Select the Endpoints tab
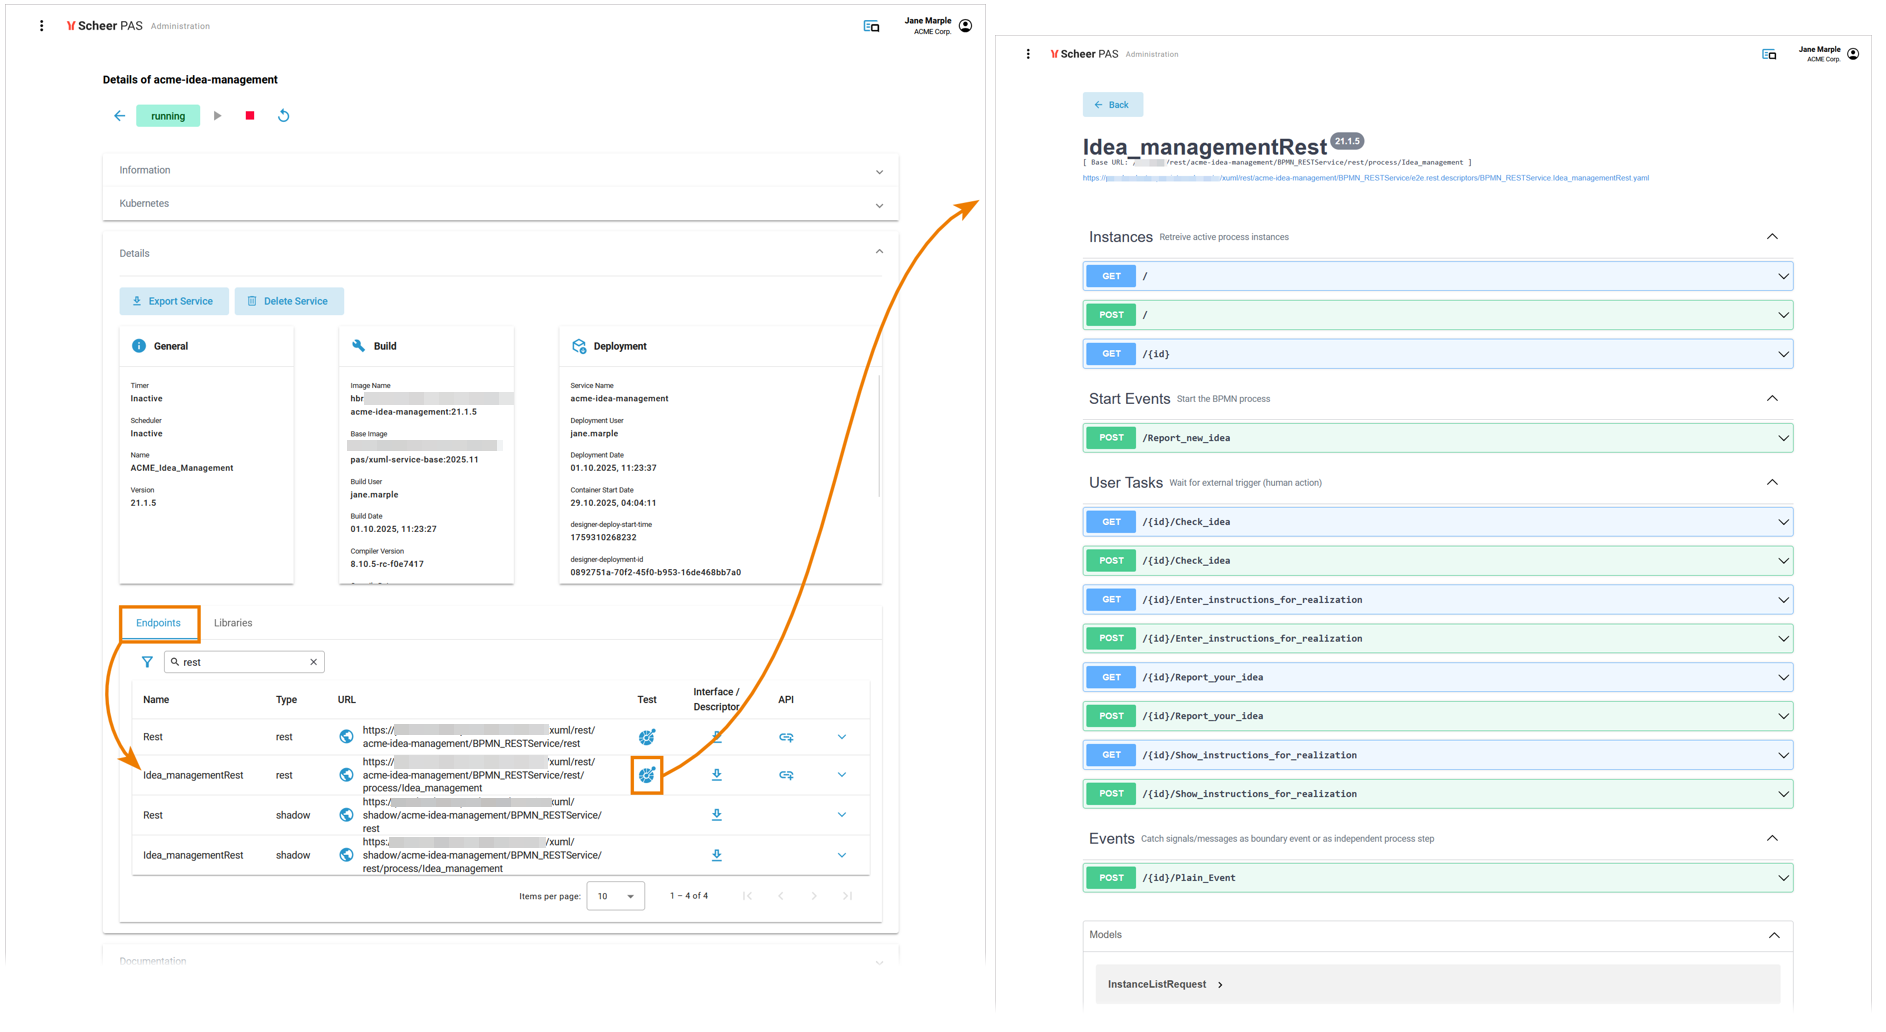The height and width of the screenshot is (1032, 1886). point(158,623)
